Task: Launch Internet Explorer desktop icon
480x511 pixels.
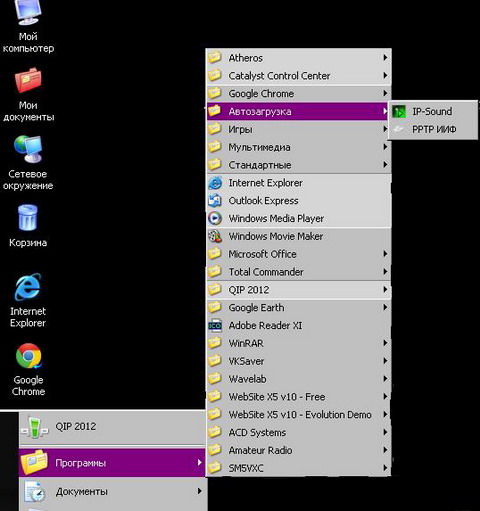Action: coord(28,287)
